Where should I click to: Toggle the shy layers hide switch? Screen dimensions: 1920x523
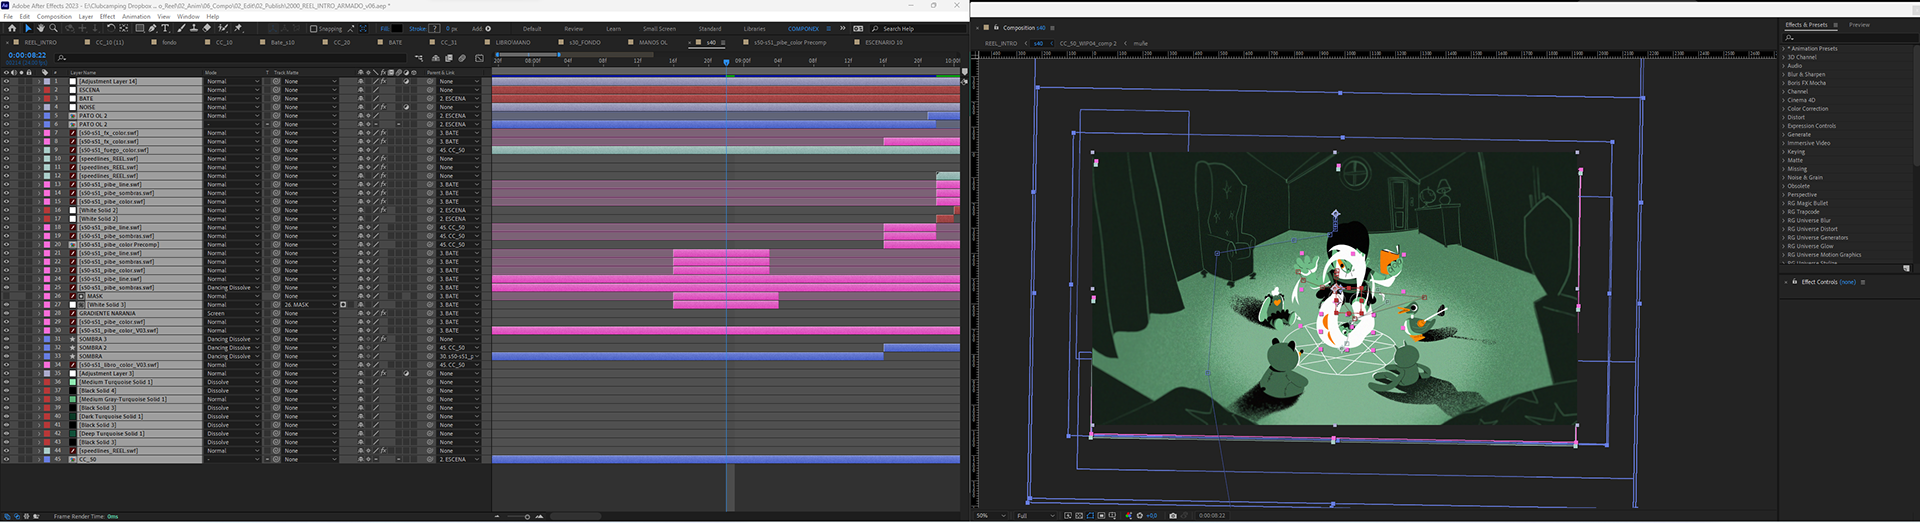click(436, 58)
